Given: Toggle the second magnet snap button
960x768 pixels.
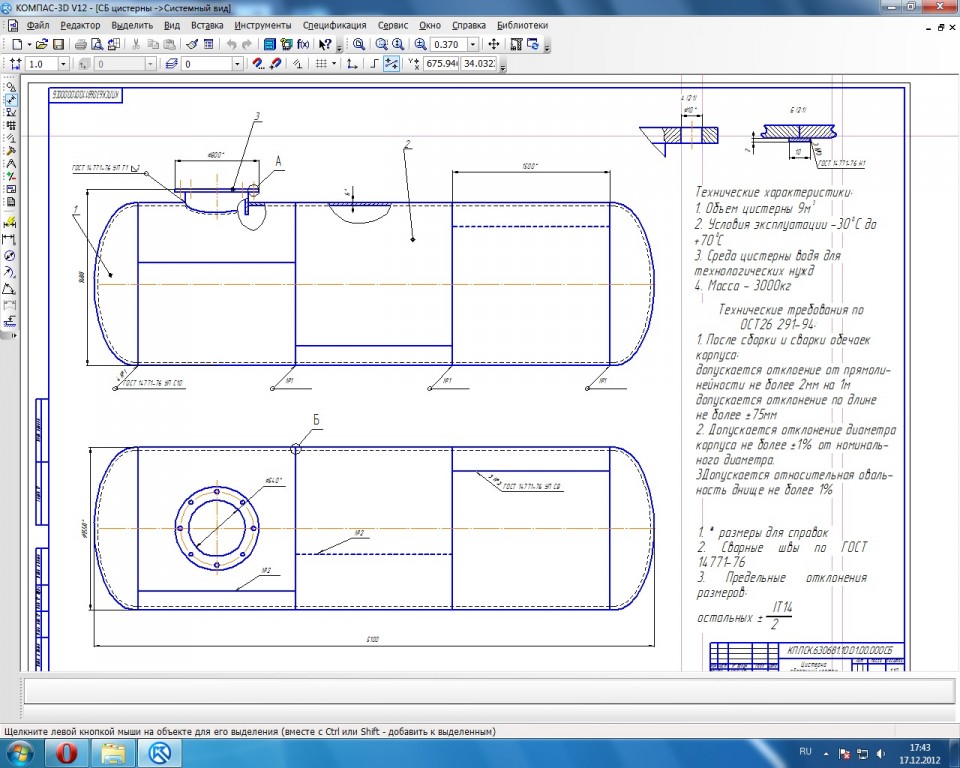Looking at the screenshot, I should (x=276, y=64).
